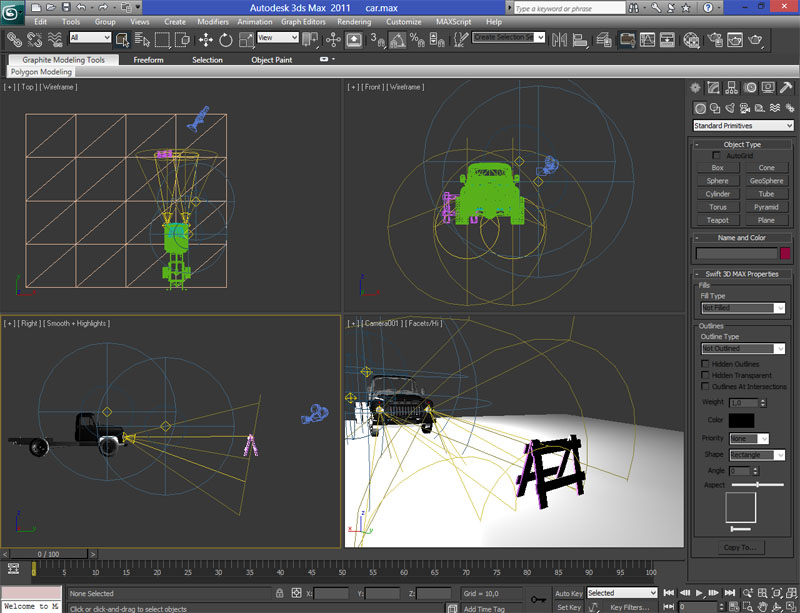
Task: Check the Hidden Outlines option
Action: [x=706, y=364]
